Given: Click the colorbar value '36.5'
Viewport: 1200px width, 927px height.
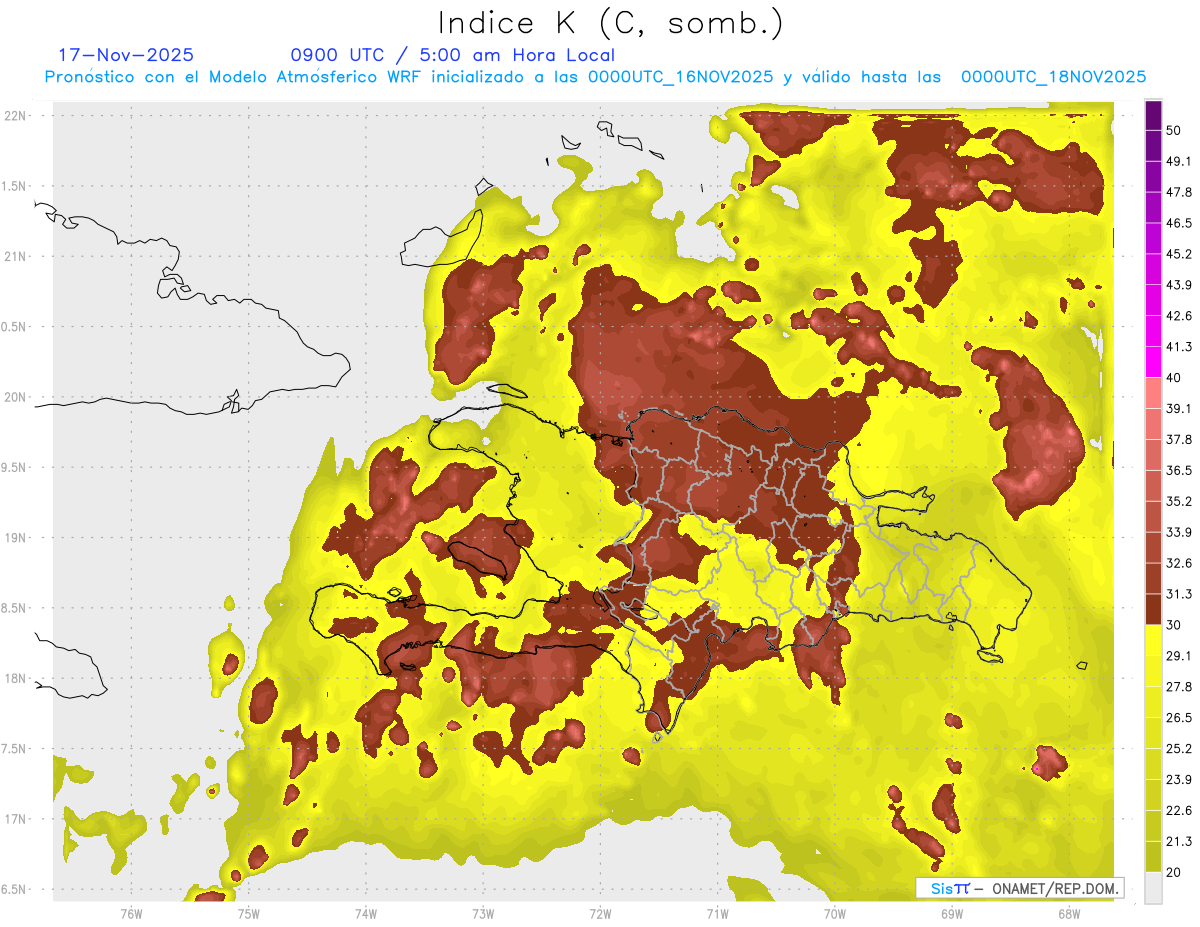Looking at the screenshot, I should 1179,471.
